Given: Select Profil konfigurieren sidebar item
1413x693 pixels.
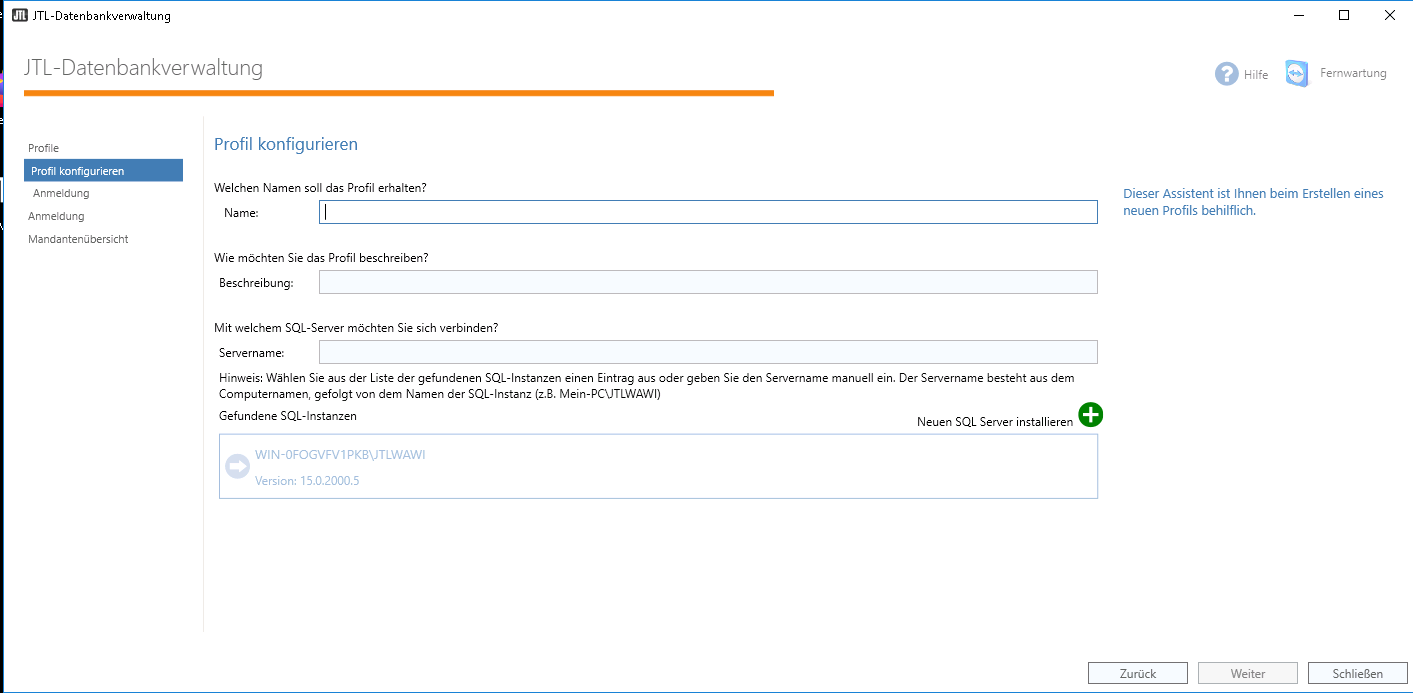Looking at the screenshot, I should click(x=104, y=171).
